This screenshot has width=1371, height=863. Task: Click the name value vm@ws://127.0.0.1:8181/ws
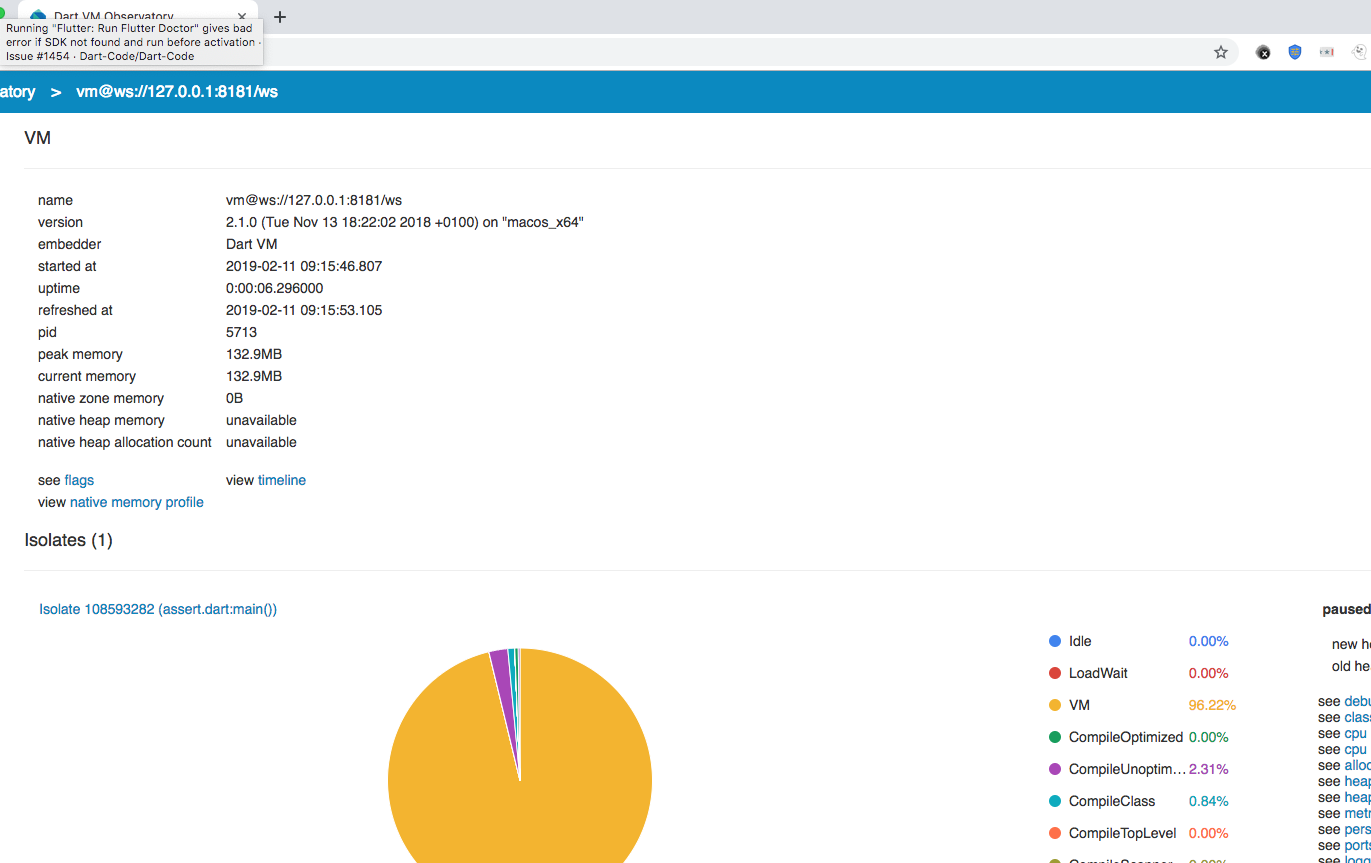pyautogui.click(x=314, y=200)
